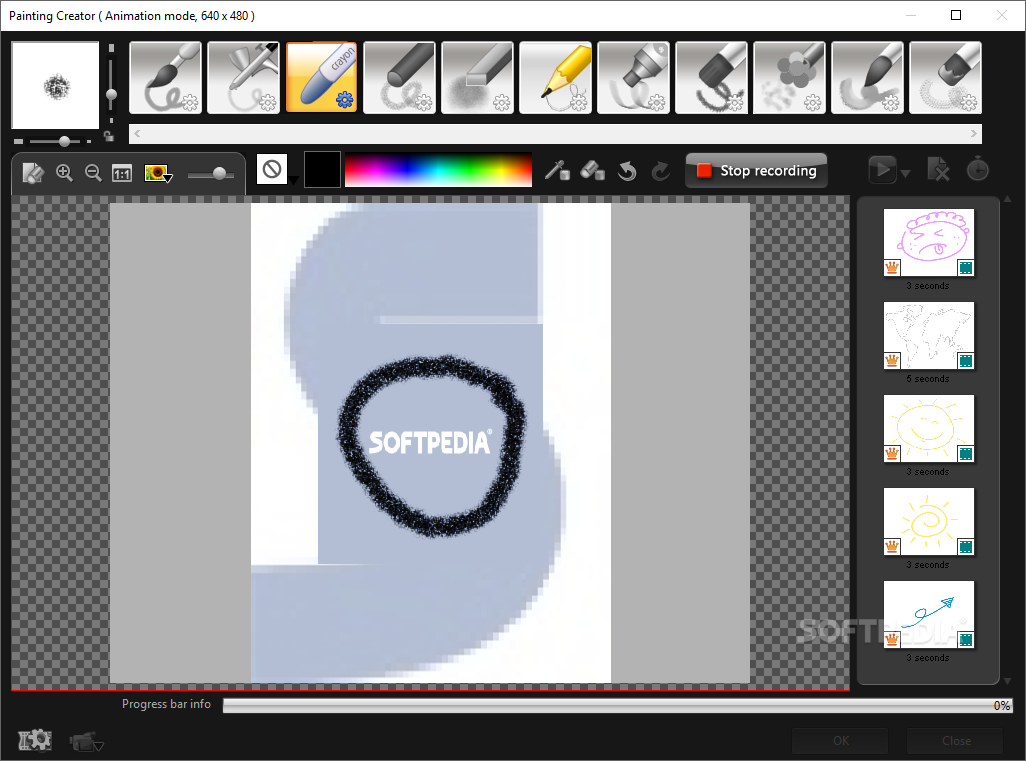Select the dotted texture brush tool
Image resolution: width=1026 pixels, height=761 pixels.
coord(946,78)
